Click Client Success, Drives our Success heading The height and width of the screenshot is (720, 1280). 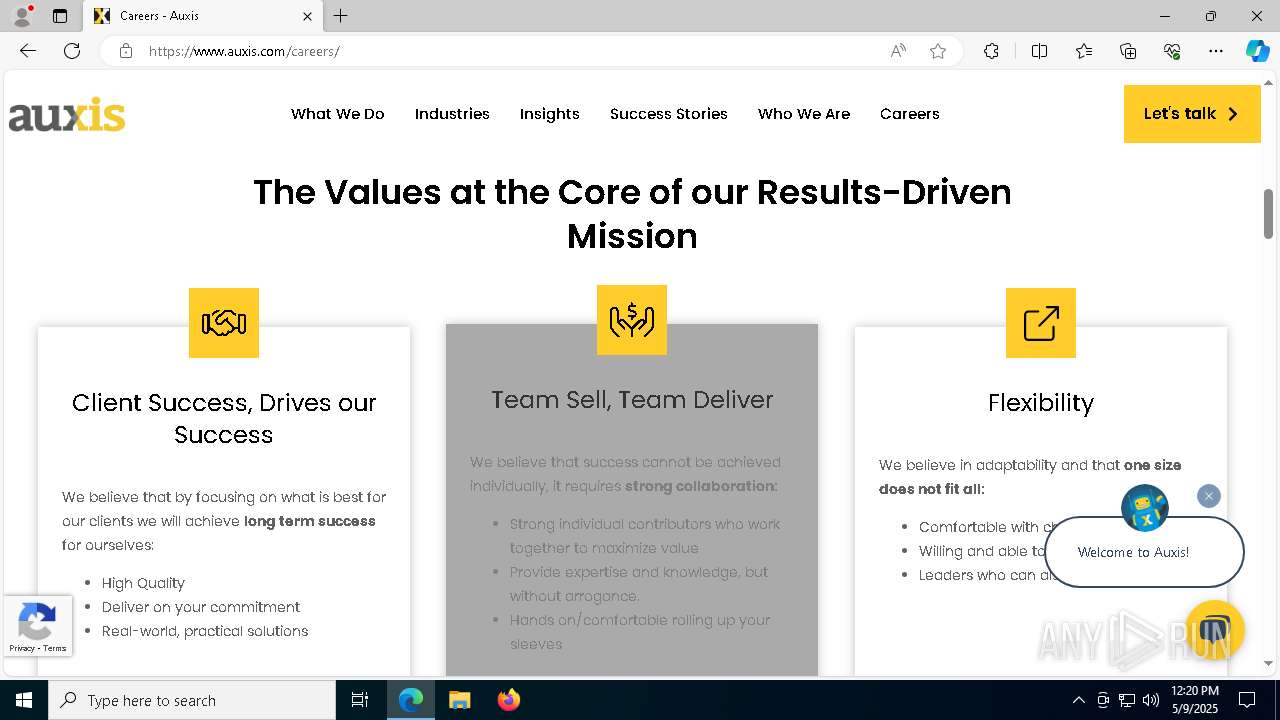pyautogui.click(x=224, y=419)
